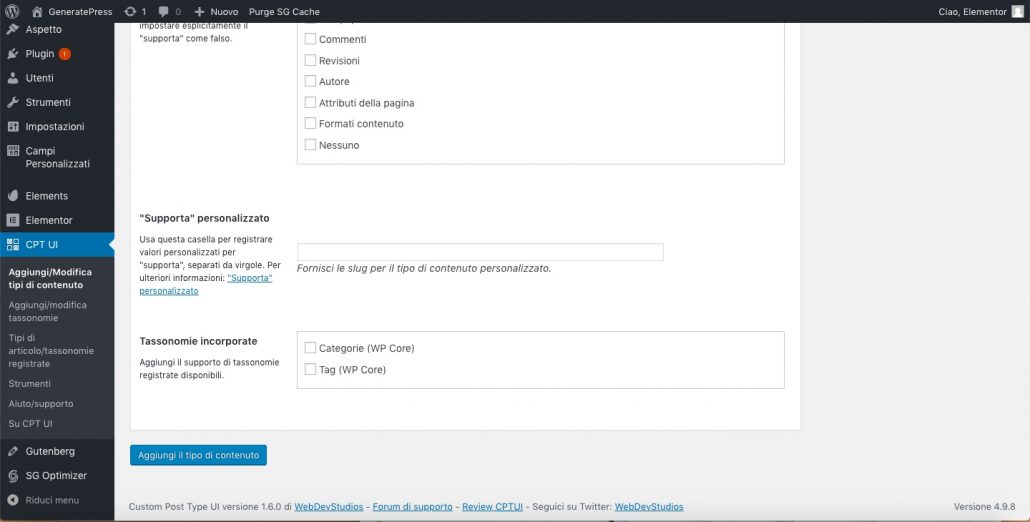Image resolution: width=1030 pixels, height=522 pixels.
Task: Check the Categorie (WP Core) box
Action: pyautogui.click(x=310, y=348)
